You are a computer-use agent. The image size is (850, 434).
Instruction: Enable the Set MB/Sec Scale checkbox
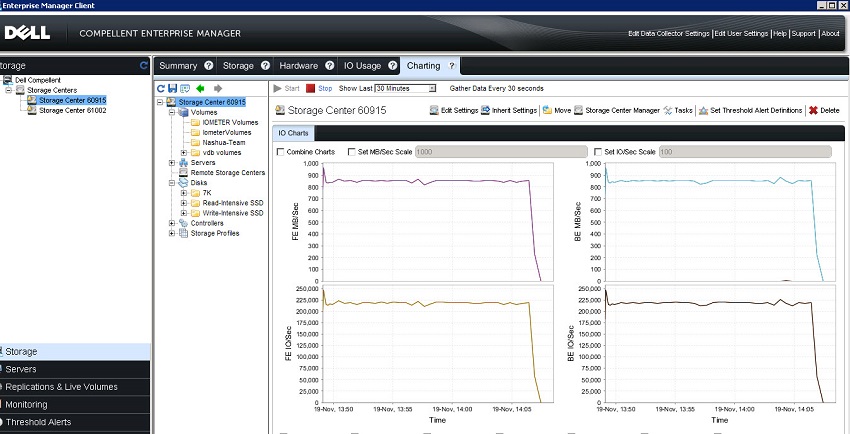coord(352,152)
